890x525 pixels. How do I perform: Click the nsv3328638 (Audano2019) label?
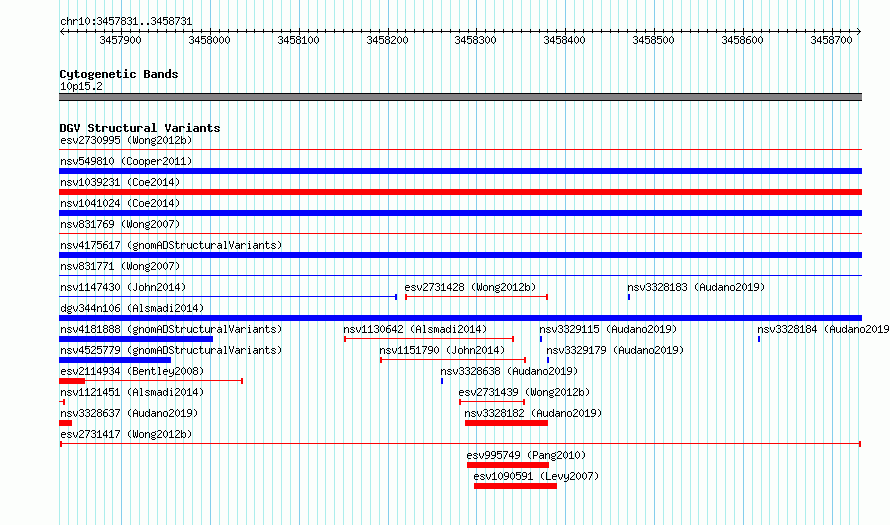tap(509, 371)
